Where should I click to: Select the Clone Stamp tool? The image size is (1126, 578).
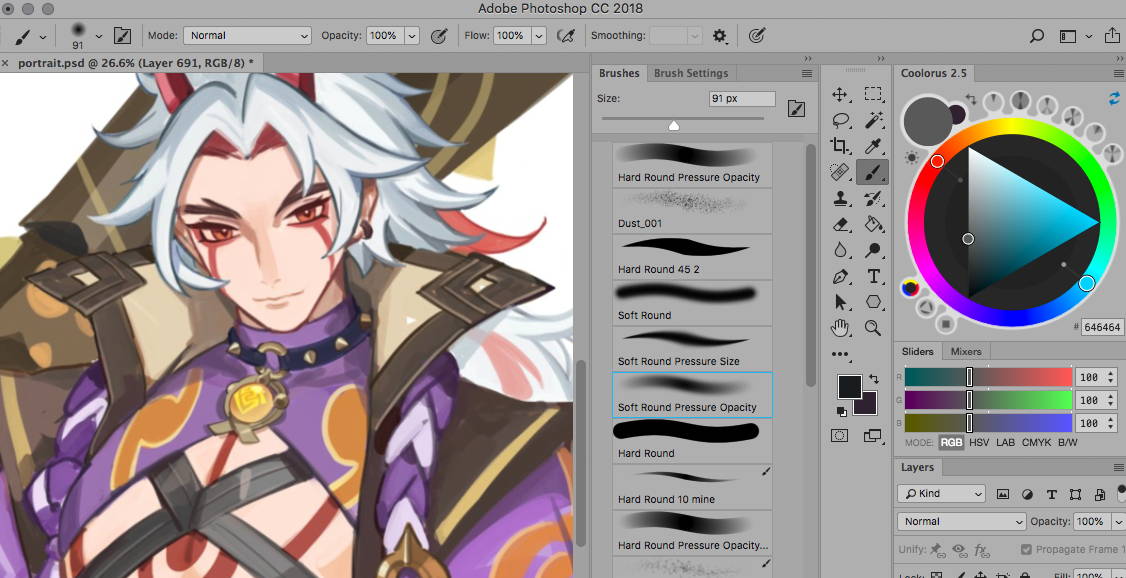(839, 198)
